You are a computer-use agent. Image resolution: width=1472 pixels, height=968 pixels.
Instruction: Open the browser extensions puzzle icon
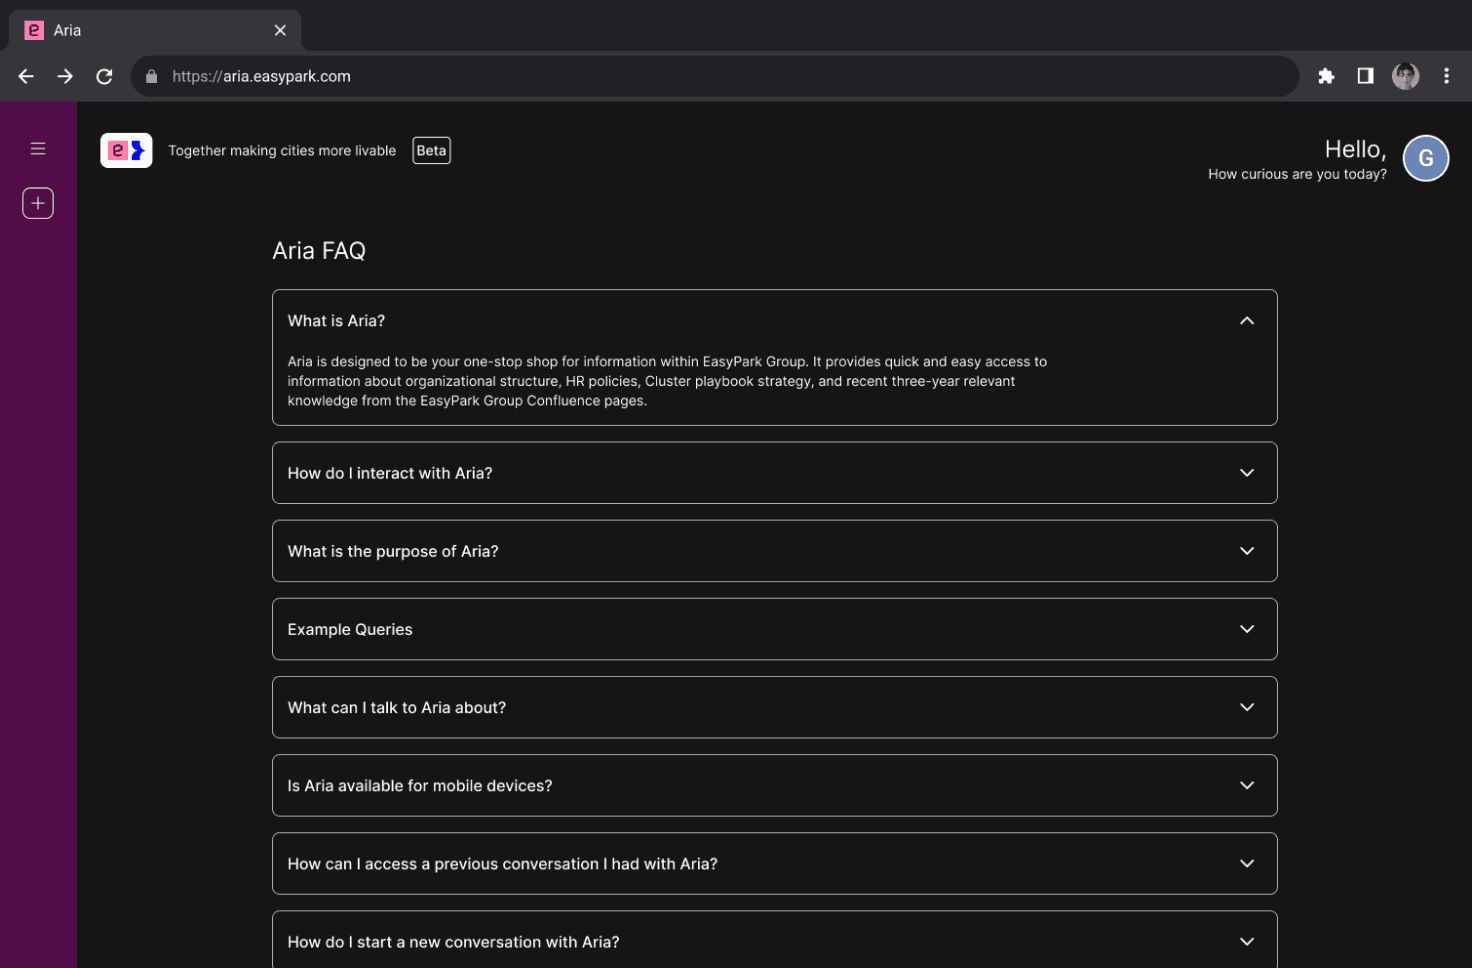1326,76
